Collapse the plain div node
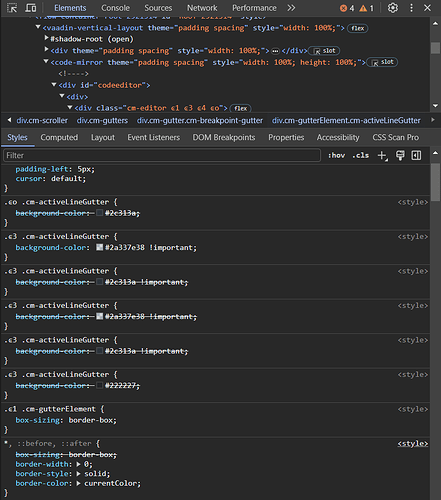The width and height of the screenshot is (441, 500). (x=62, y=96)
